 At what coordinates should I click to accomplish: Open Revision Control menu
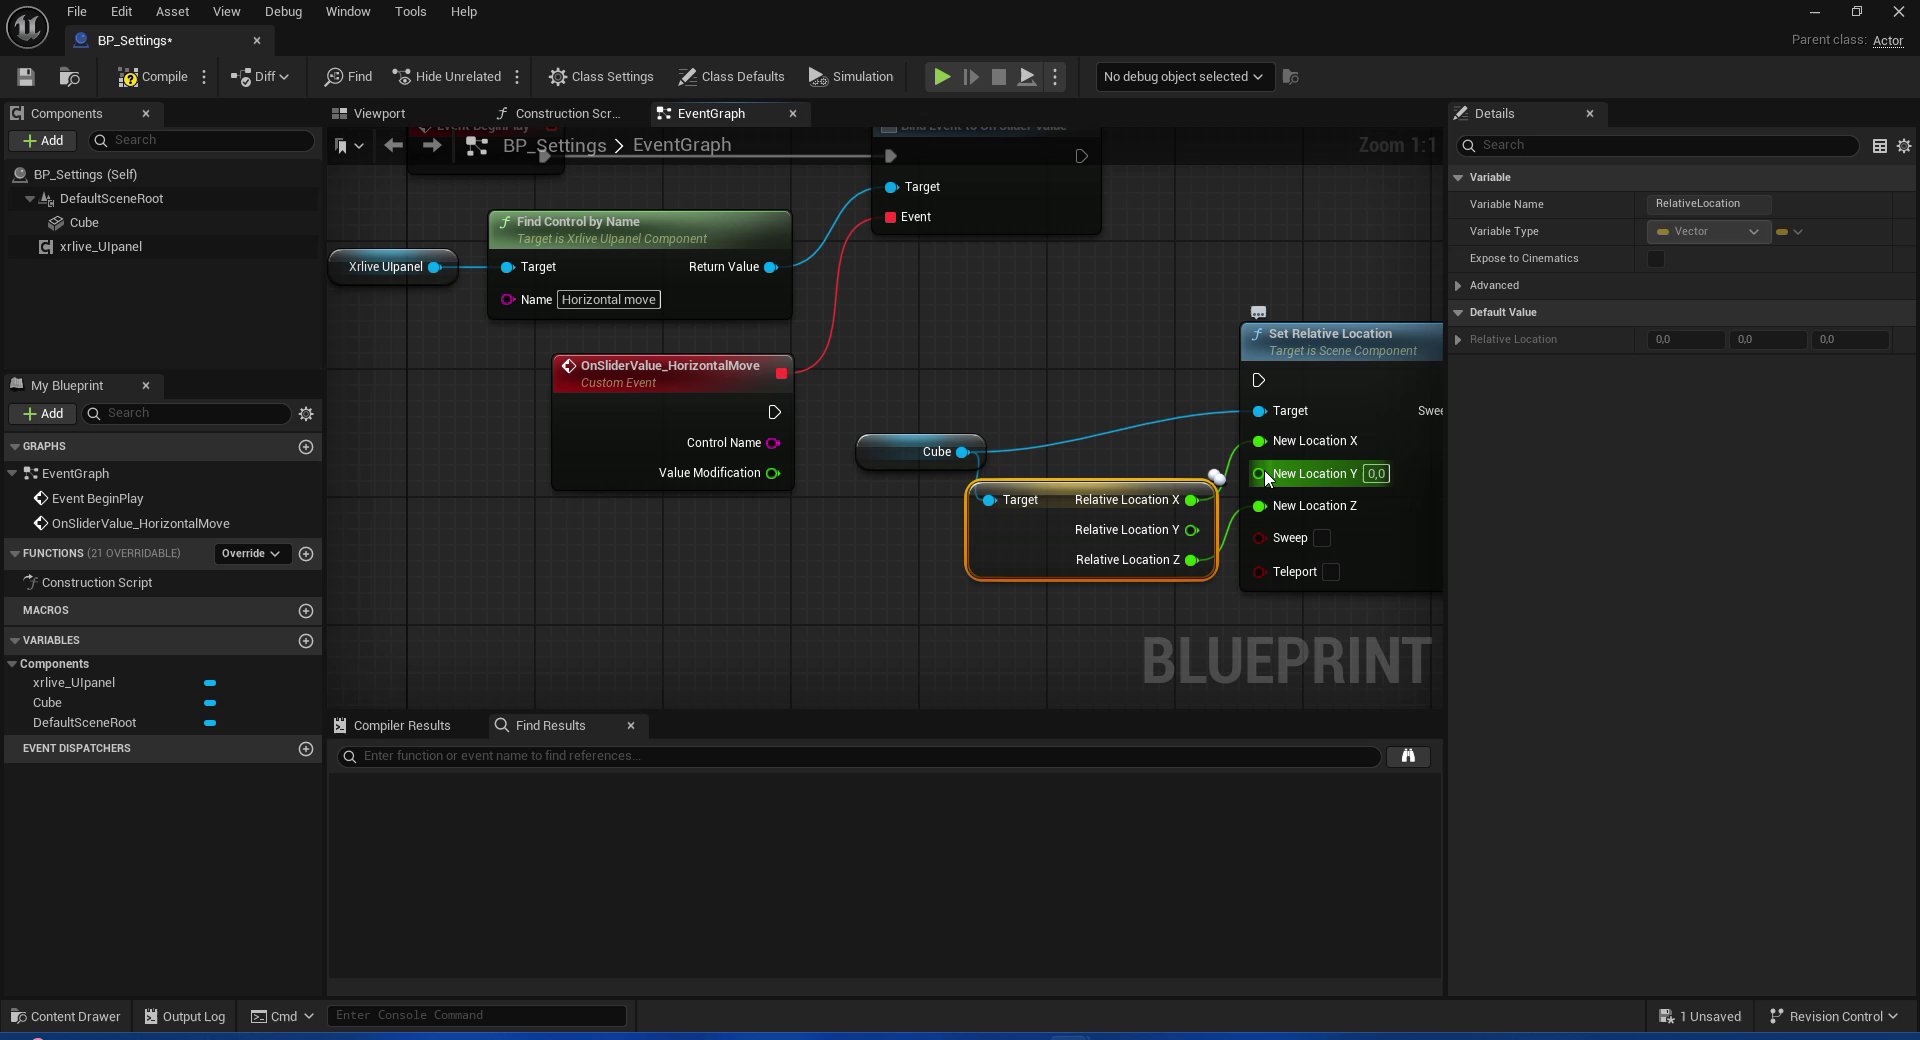(x=1834, y=1016)
